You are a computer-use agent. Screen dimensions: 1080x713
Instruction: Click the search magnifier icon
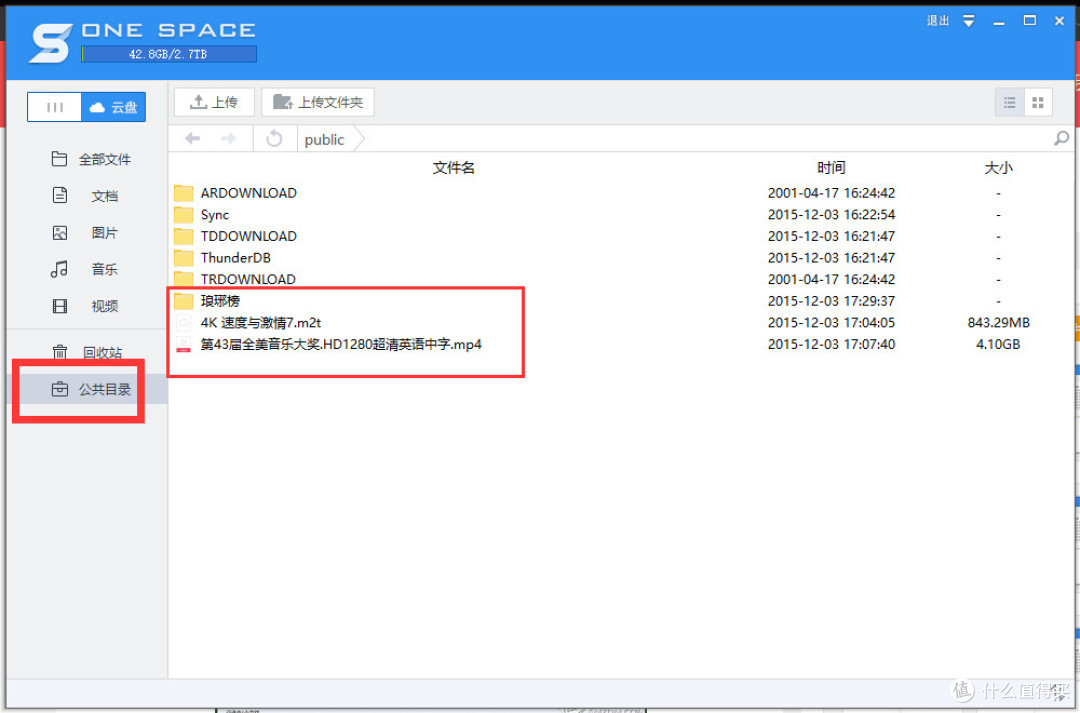click(1061, 138)
